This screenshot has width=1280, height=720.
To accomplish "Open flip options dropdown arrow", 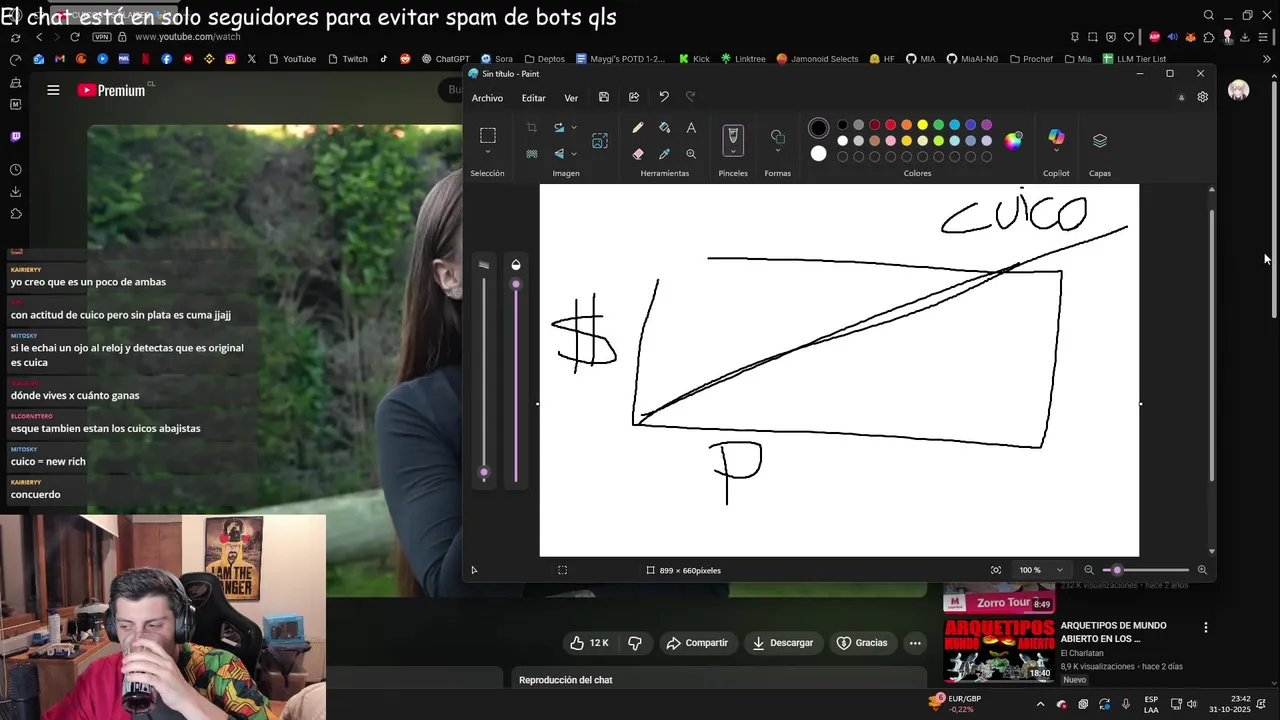I will 573,154.
